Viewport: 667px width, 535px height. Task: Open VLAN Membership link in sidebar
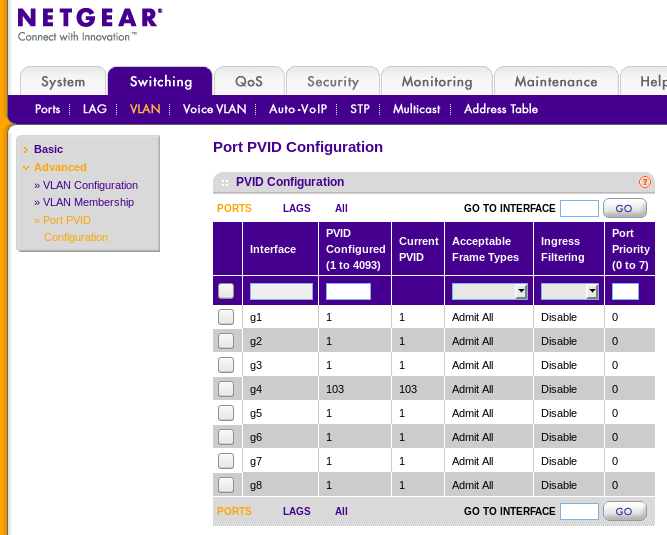pos(88,202)
